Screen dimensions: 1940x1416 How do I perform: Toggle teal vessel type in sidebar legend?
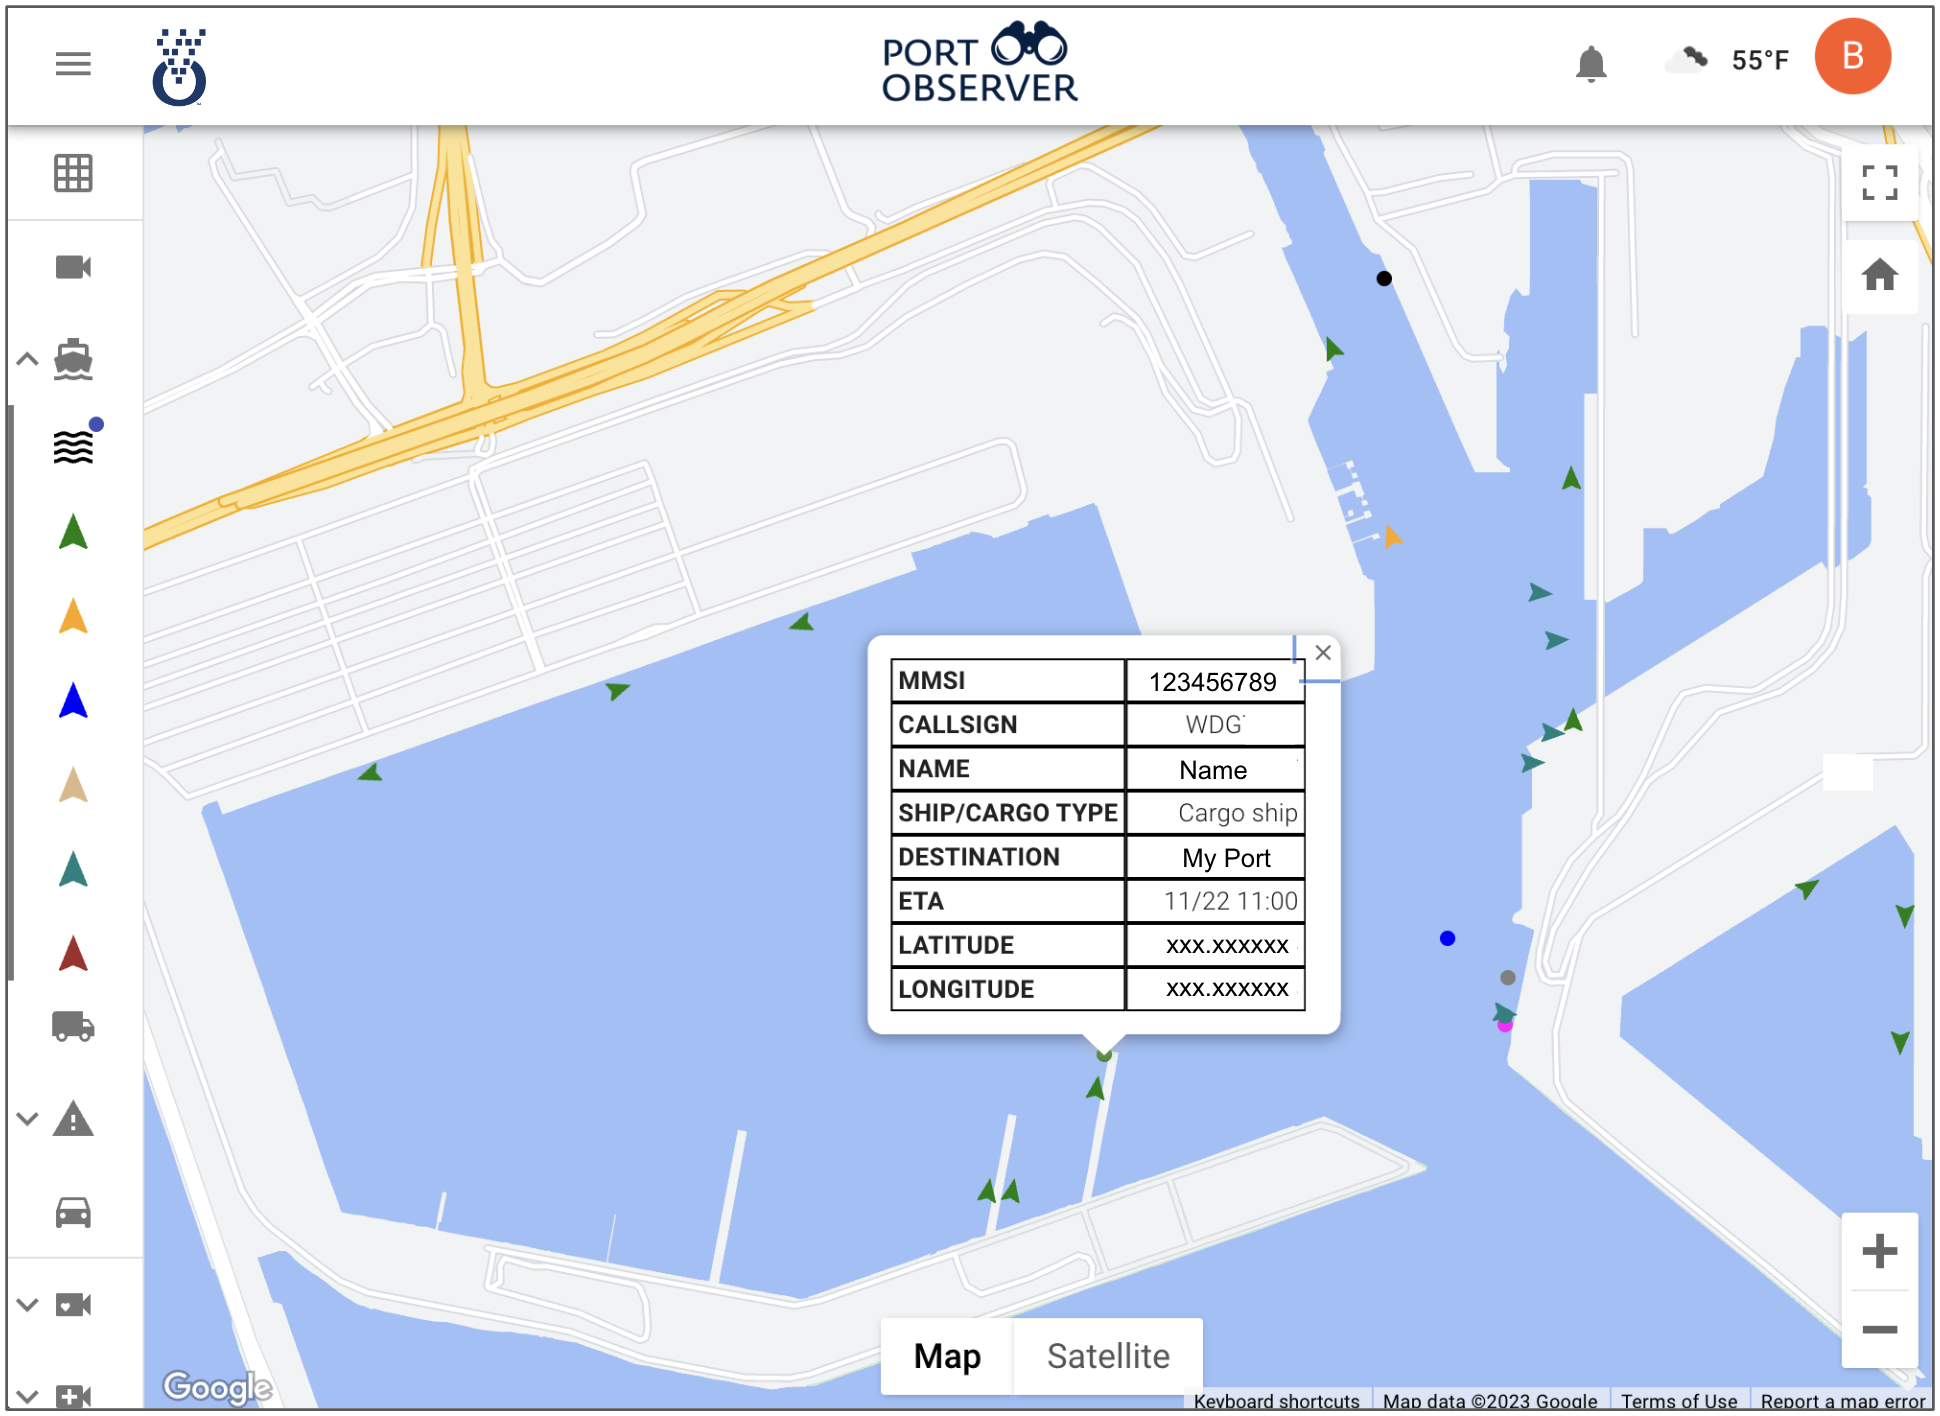click(73, 870)
